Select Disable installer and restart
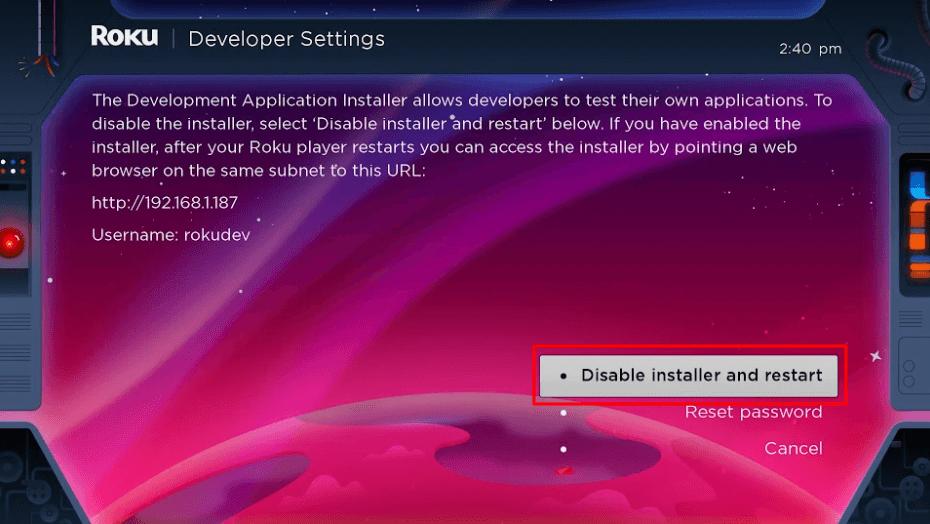This screenshot has width=930, height=524. (x=701, y=376)
